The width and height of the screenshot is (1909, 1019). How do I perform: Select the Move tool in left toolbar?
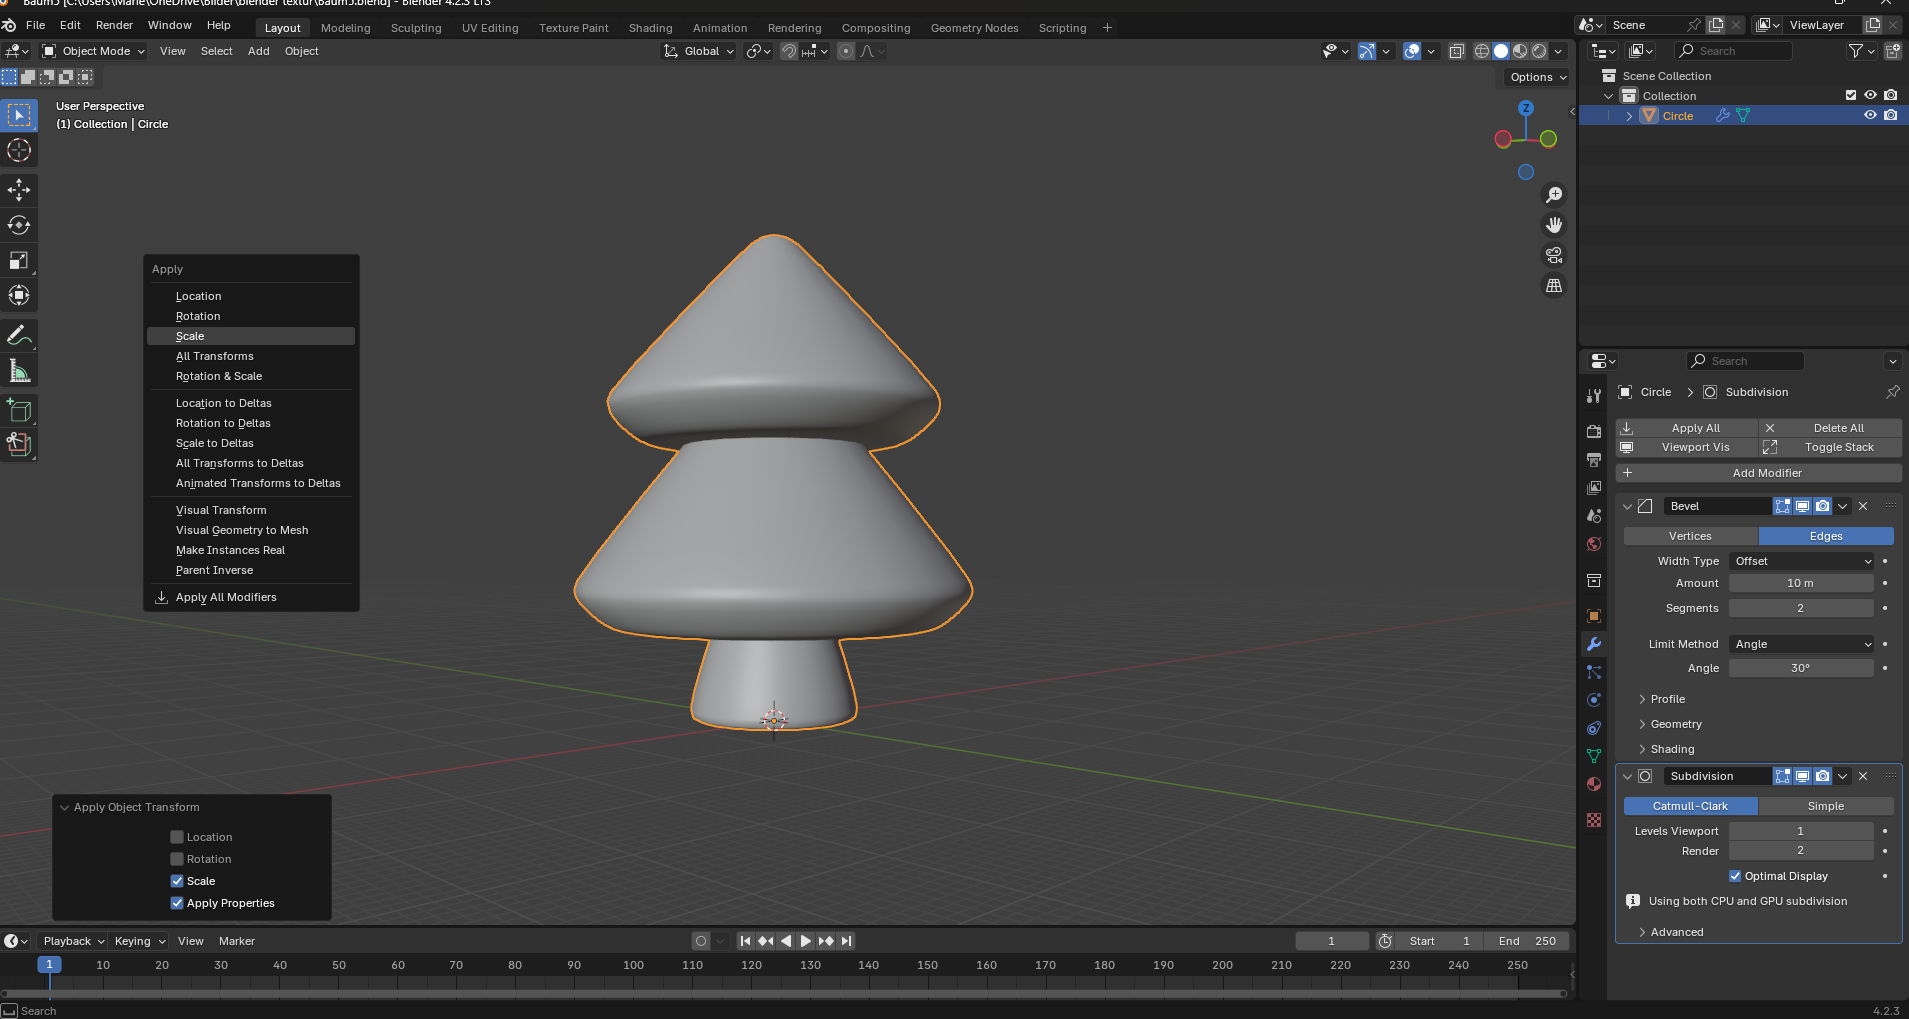point(19,190)
